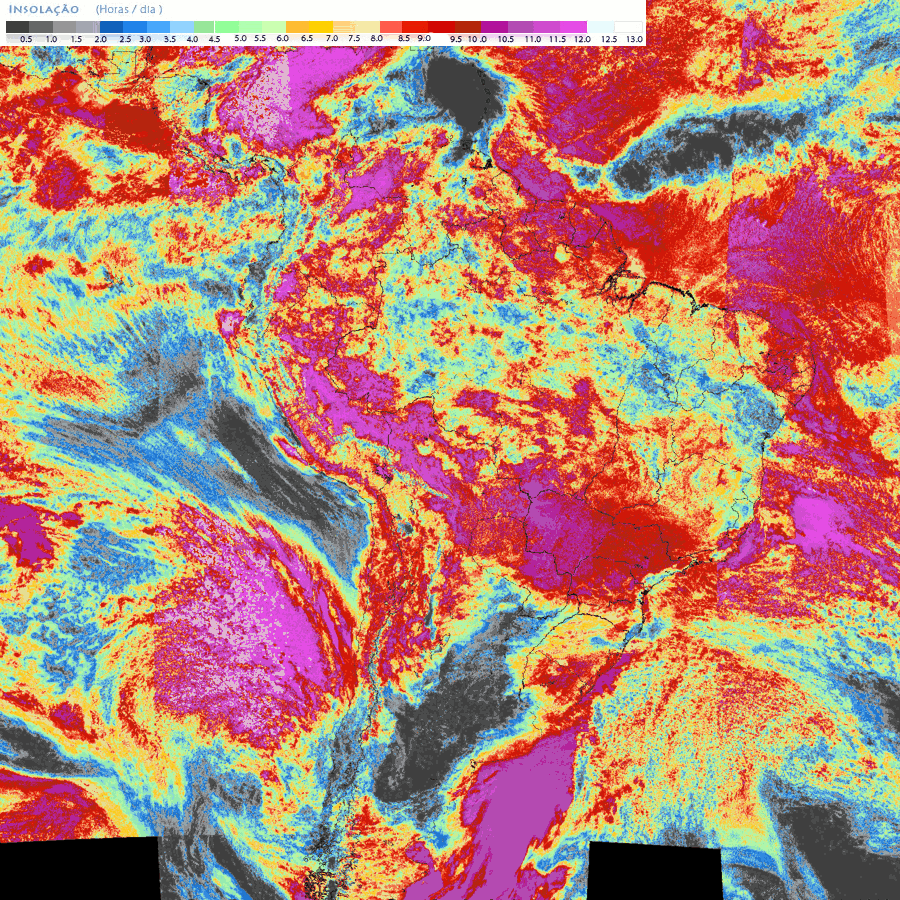This screenshot has width=900, height=900.
Task: Pick the 9.0 legend value
Action: pyautogui.click(x=424, y=38)
